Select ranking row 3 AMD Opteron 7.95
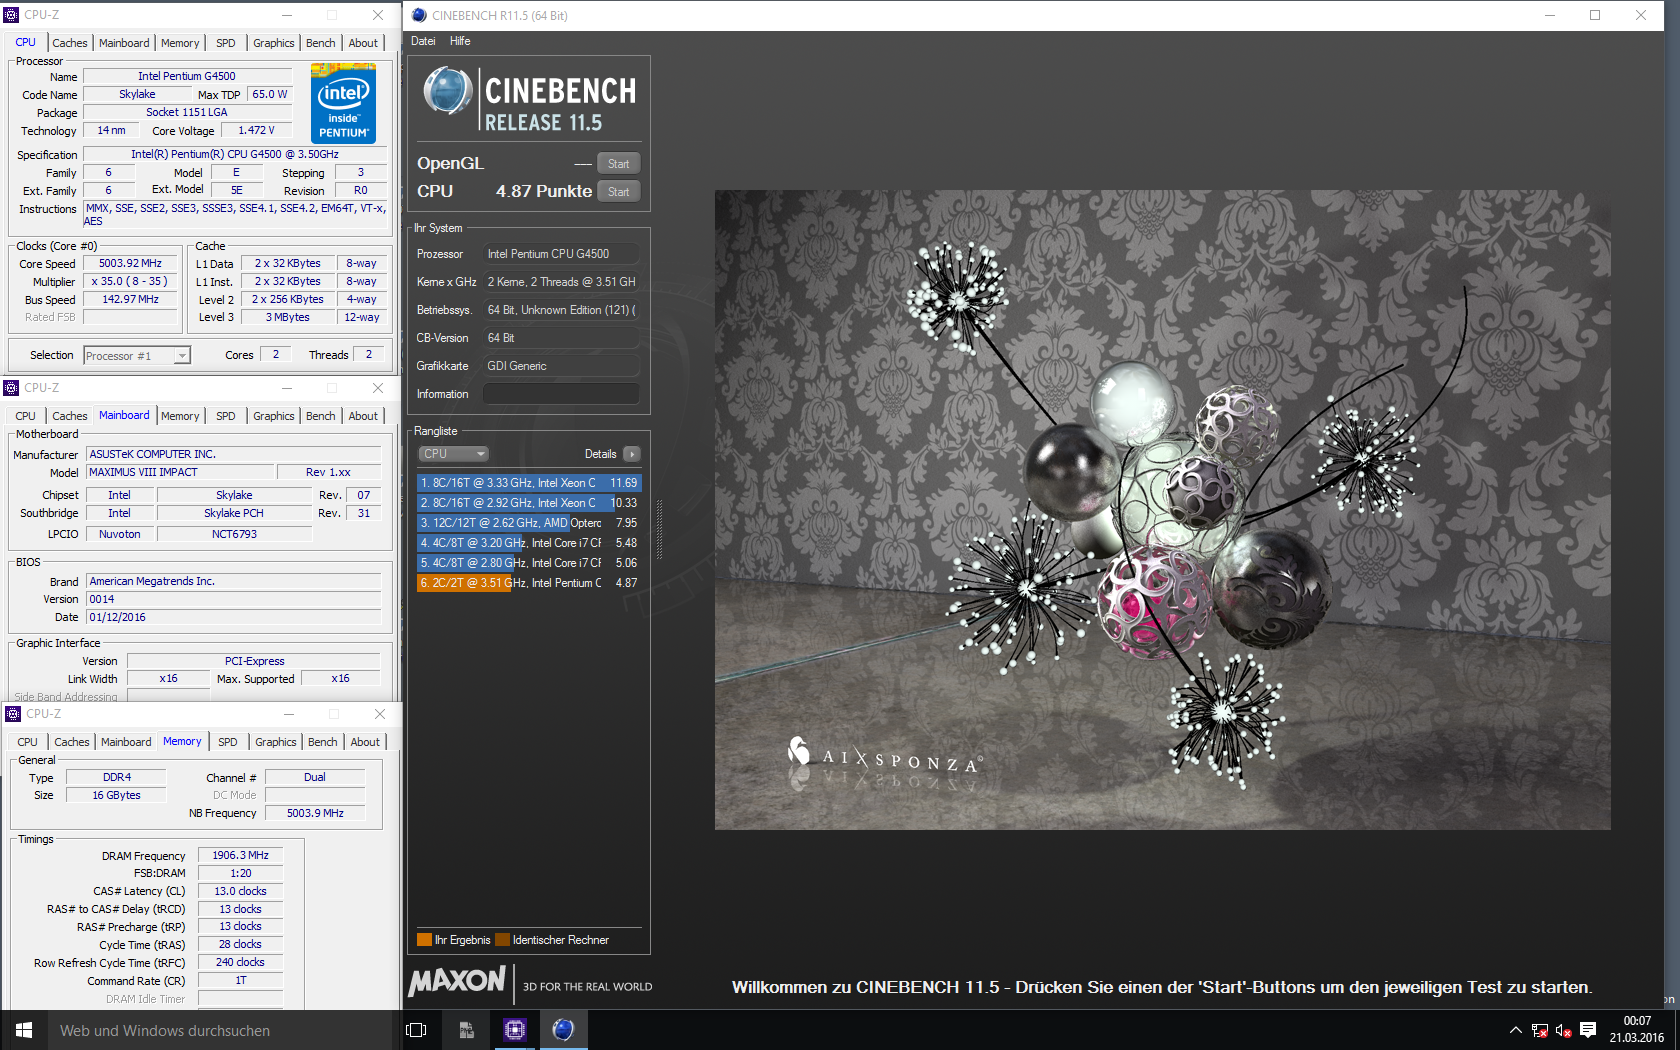 pyautogui.click(x=528, y=523)
